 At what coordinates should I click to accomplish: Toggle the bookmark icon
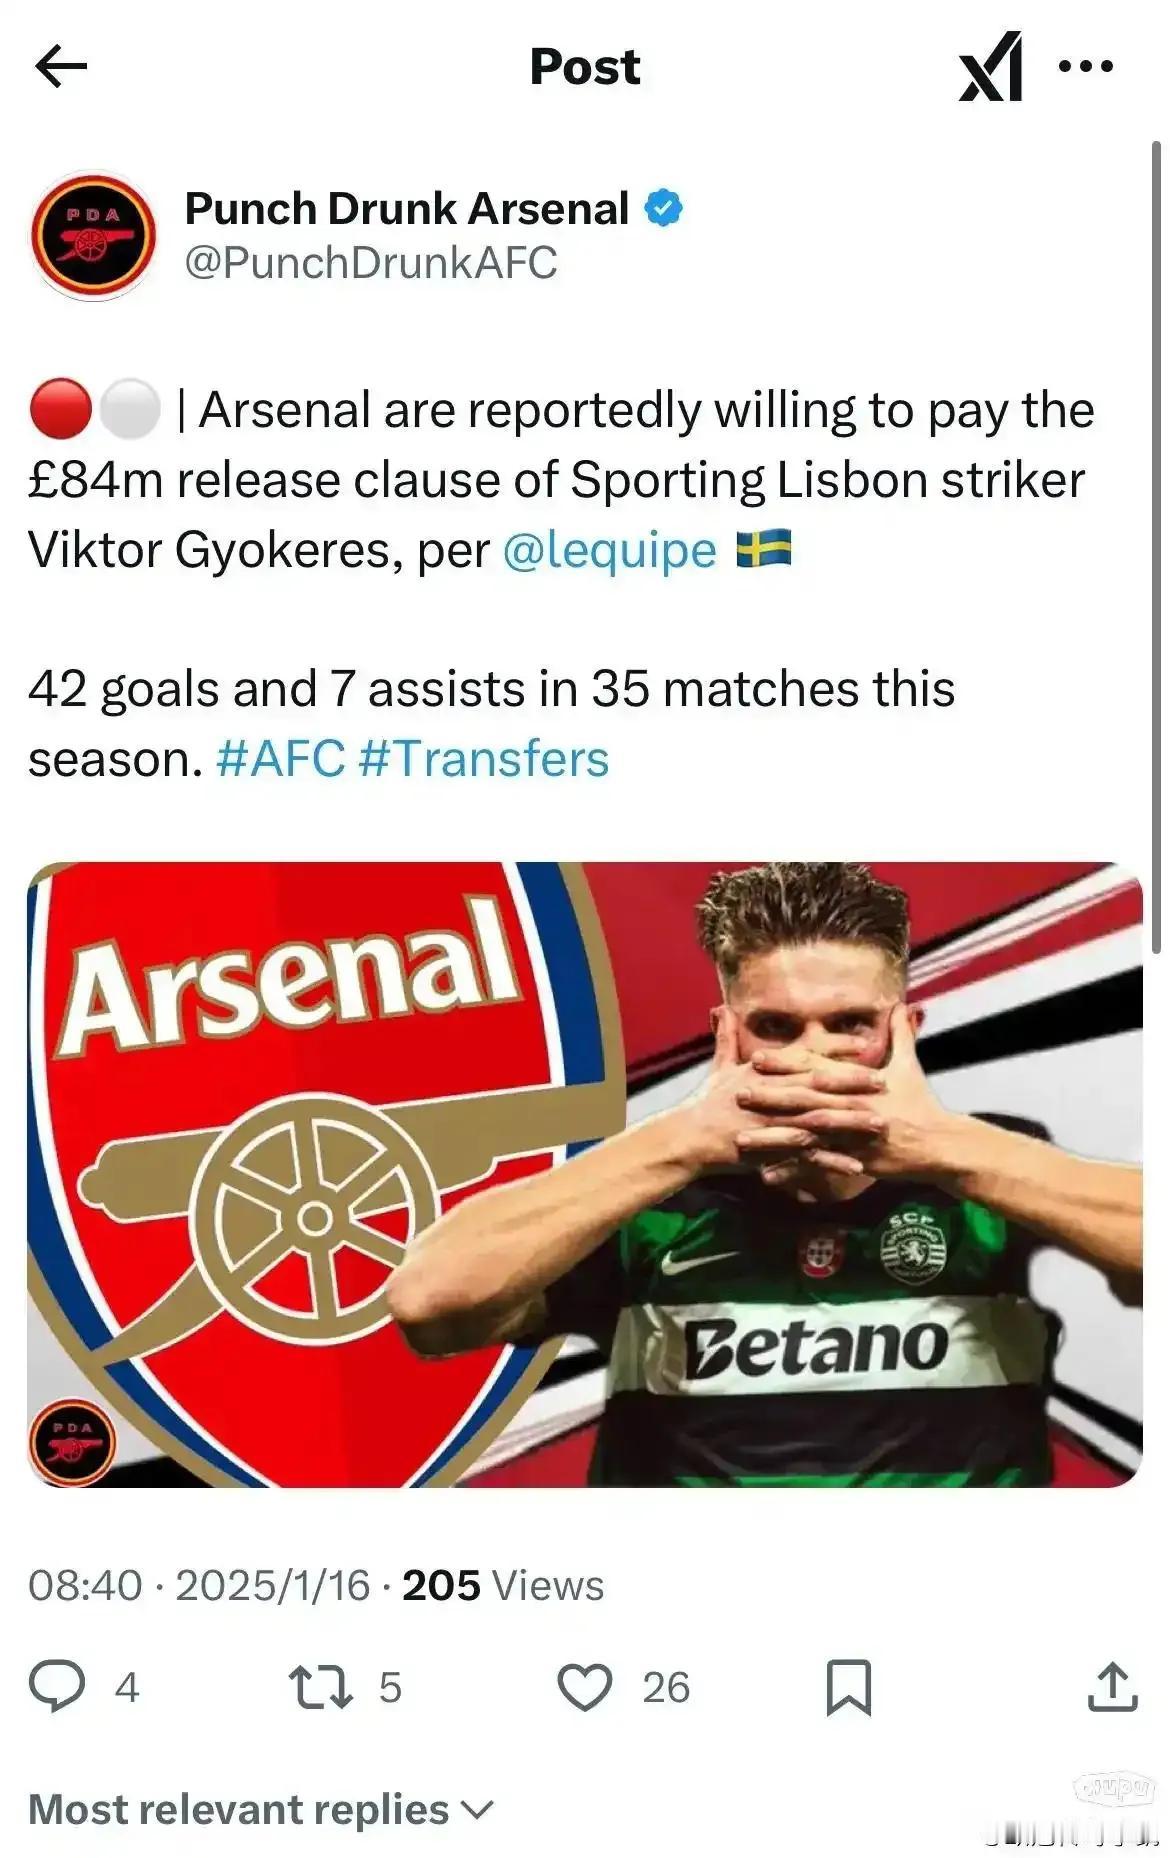(x=849, y=1687)
